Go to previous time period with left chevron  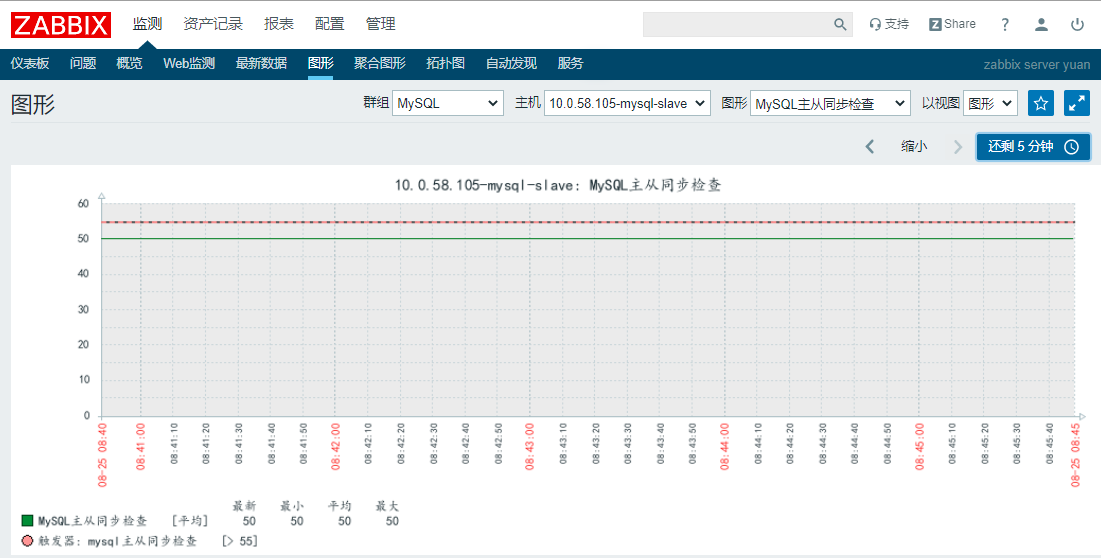coord(870,147)
